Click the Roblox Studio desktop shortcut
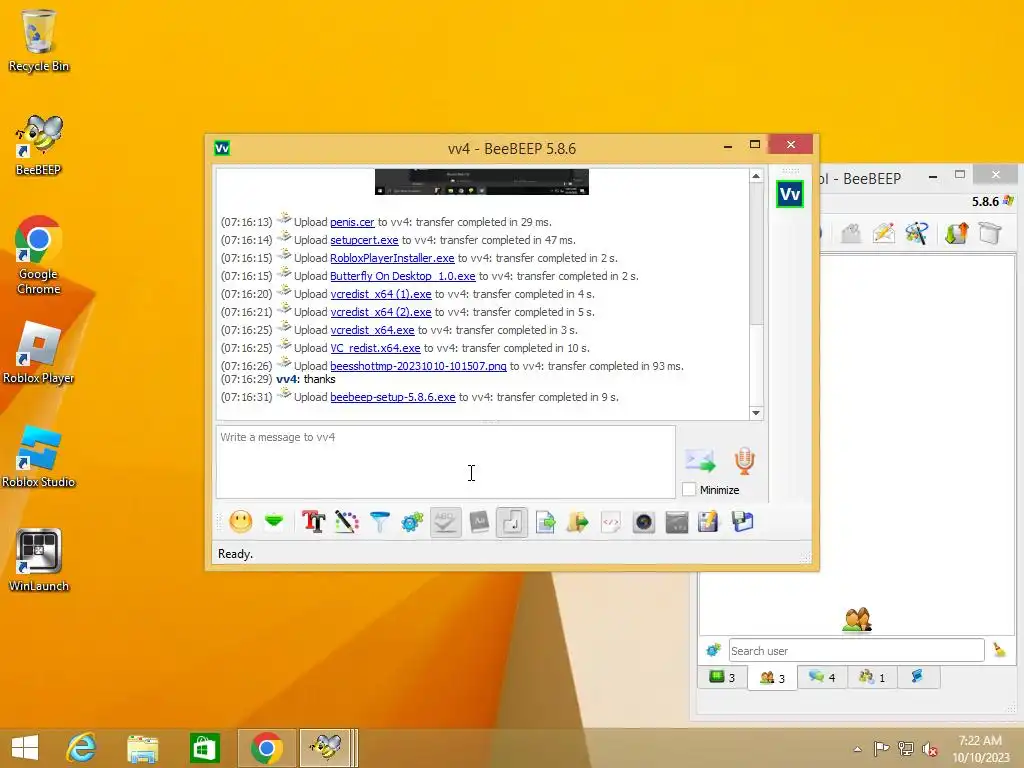 click(x=39, y=457)
